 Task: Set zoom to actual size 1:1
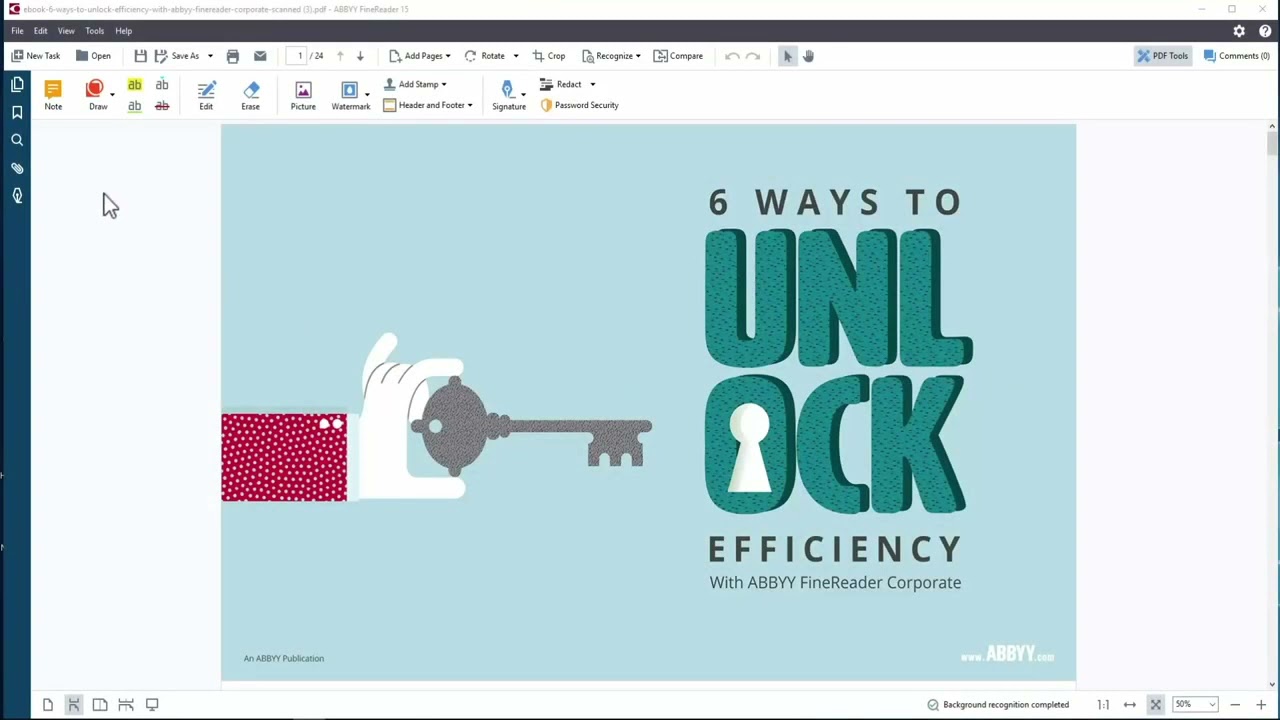(x=1103, y=705)
